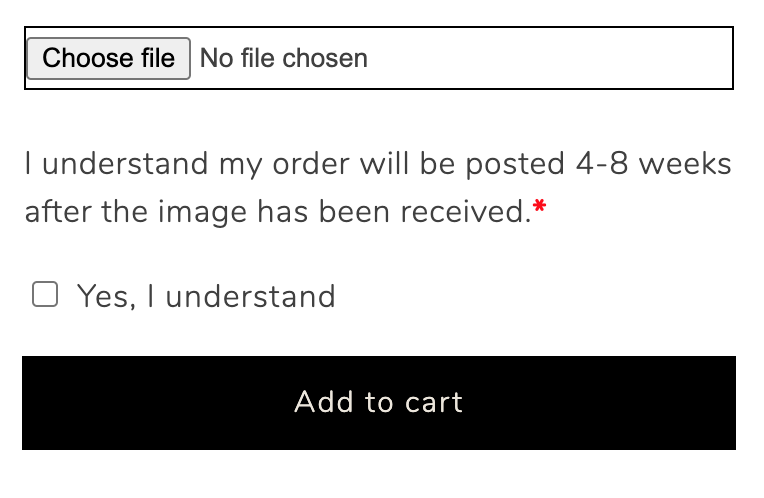Viewport: 764px width, 498px height.
Task: Select the word "understand" beside the checkbox
Action: (250, 296)
